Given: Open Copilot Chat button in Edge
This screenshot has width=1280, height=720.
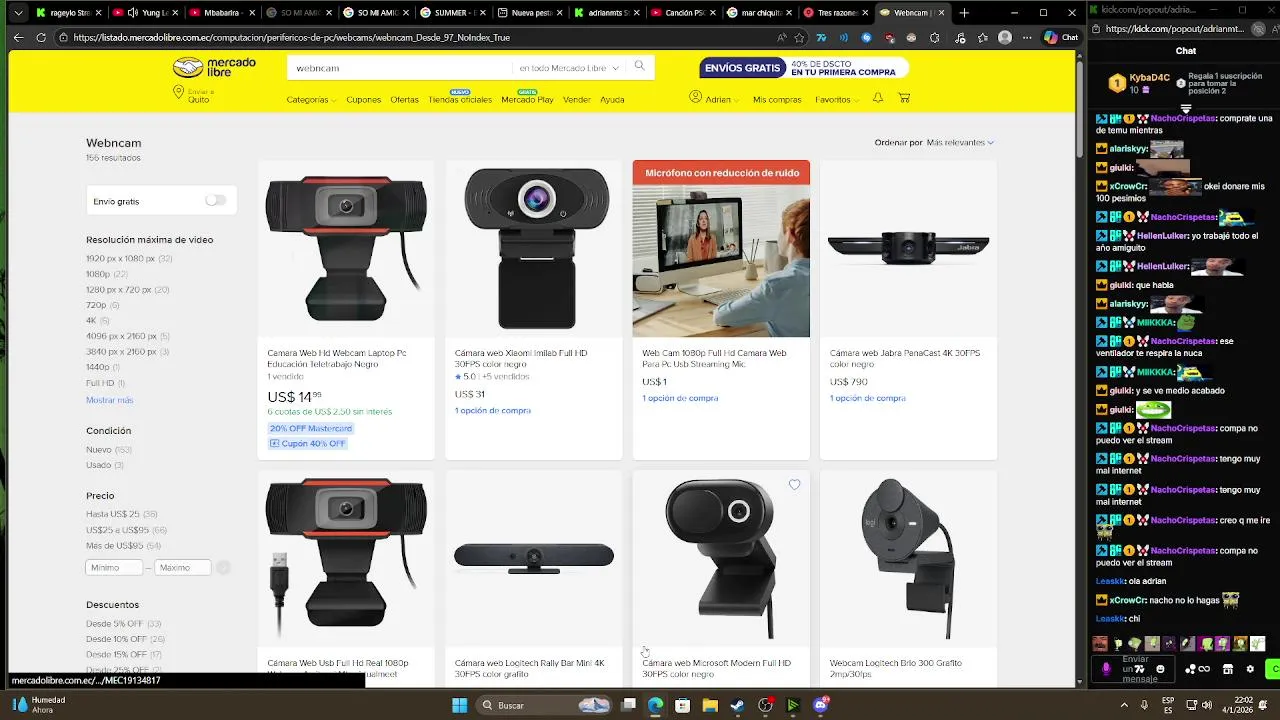Looking at the screenshot, I should (1061, 37).
